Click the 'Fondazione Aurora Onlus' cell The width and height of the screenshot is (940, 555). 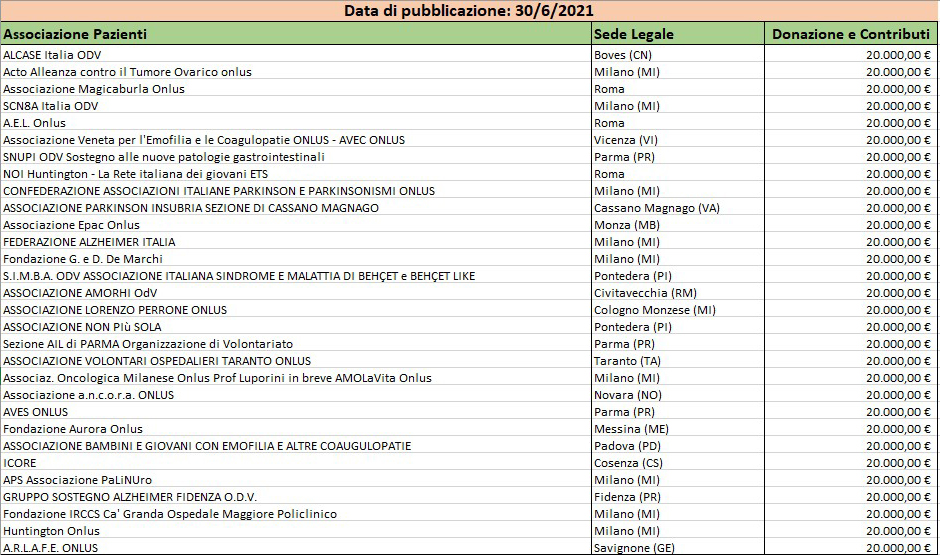[x=296, y=429]
